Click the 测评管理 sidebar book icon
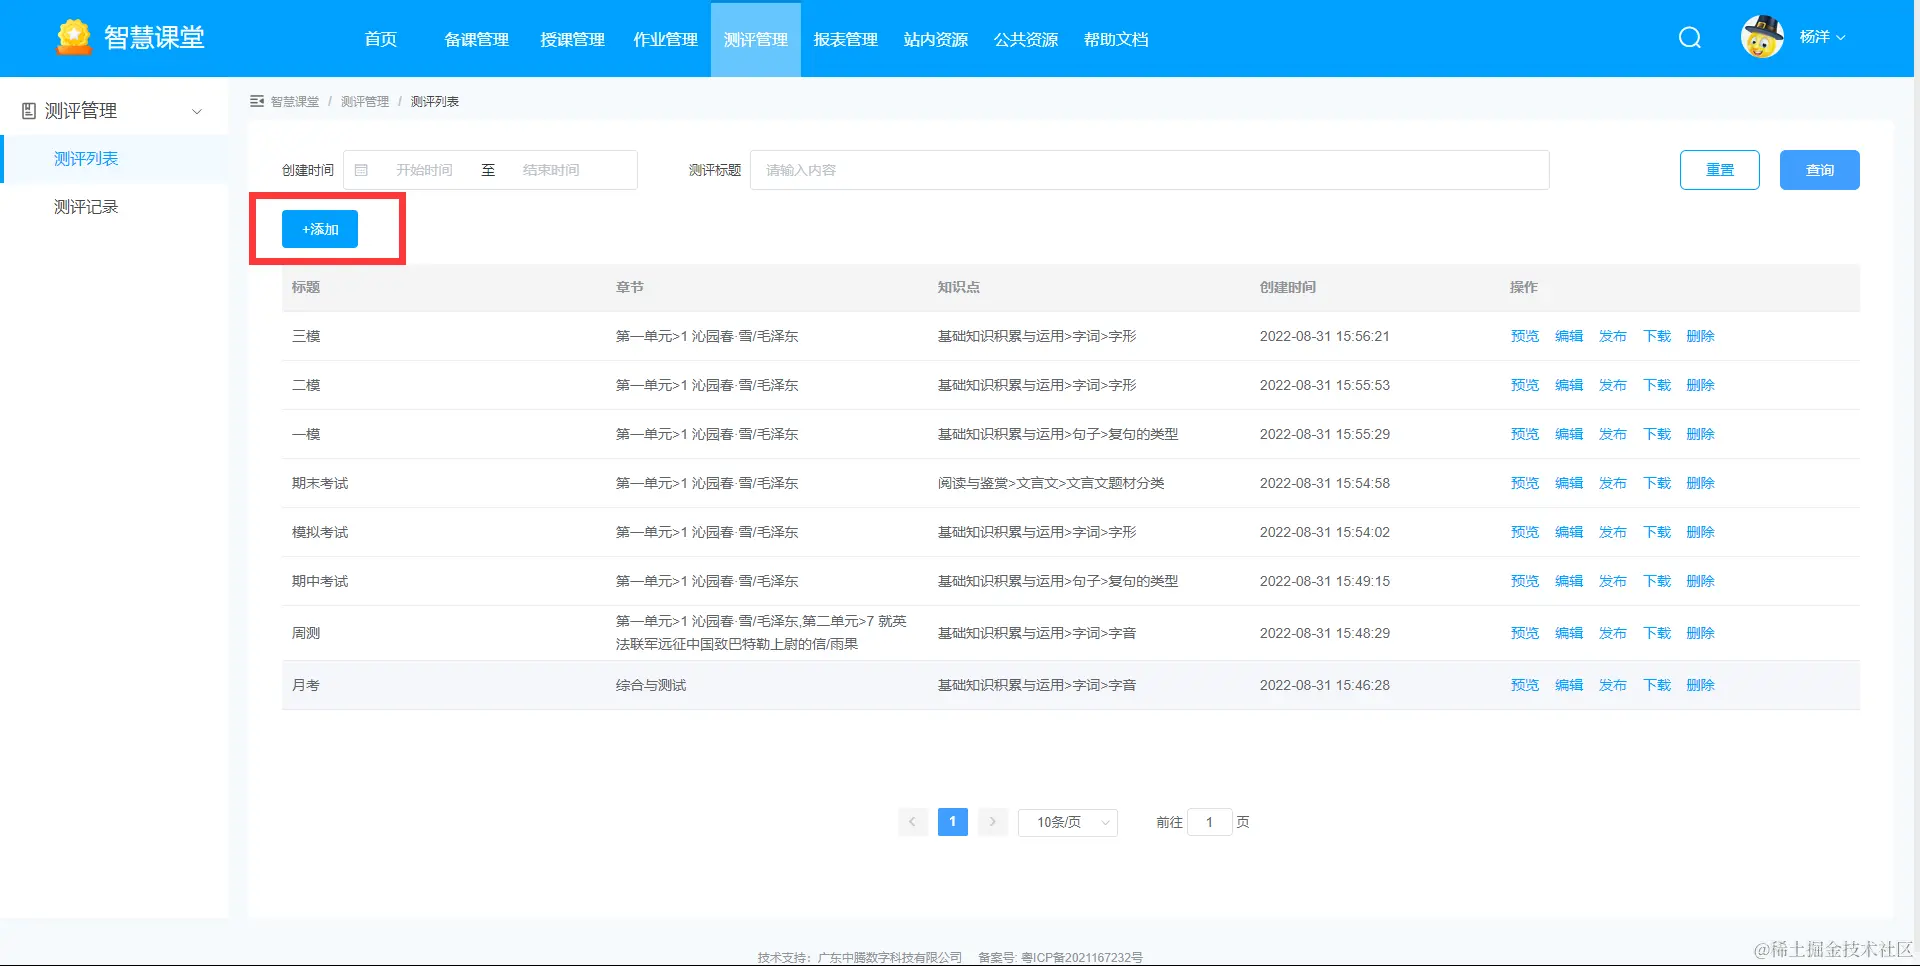This screenshot has width=1920, height=966. coord(29,109)
